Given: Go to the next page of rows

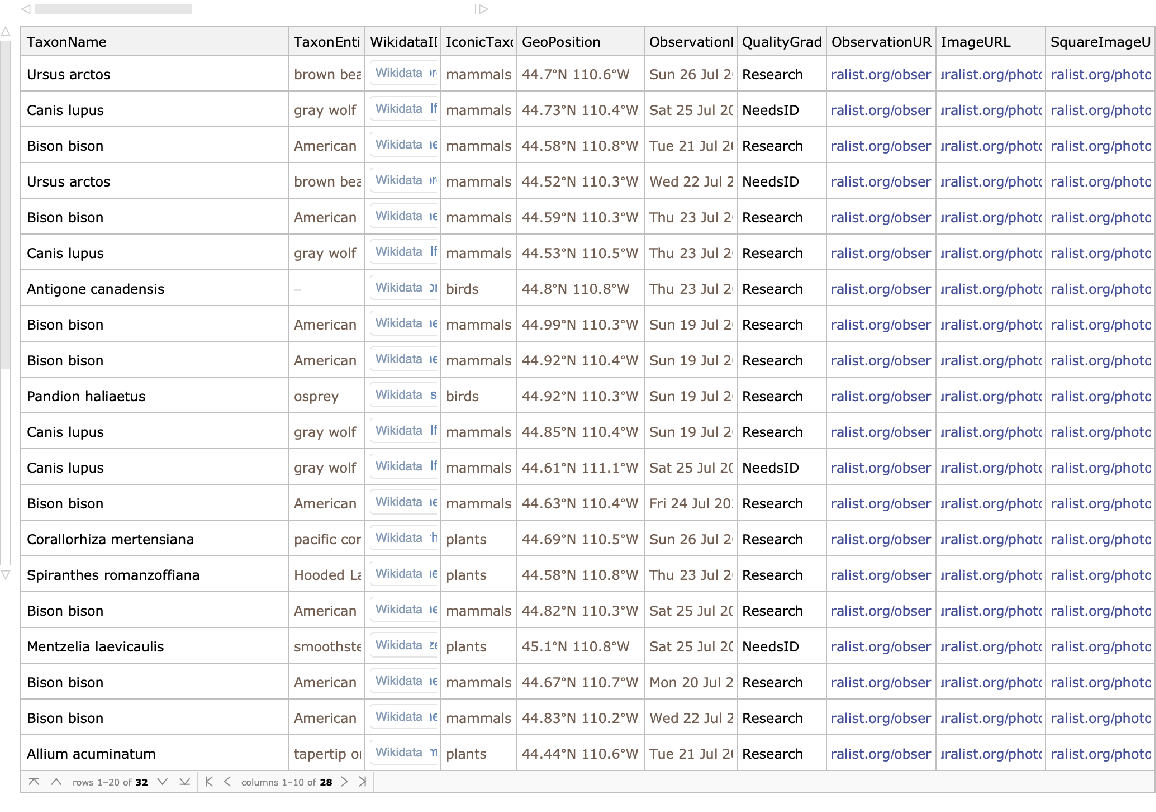Looking at the screenshot, I should pos(163,782).
